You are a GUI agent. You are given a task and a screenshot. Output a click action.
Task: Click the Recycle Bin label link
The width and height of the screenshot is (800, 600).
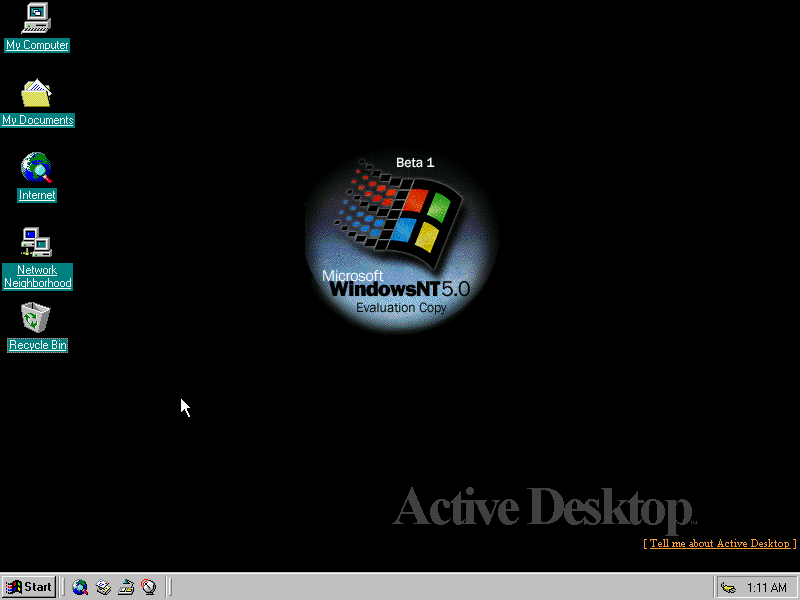tap(37, 345)
